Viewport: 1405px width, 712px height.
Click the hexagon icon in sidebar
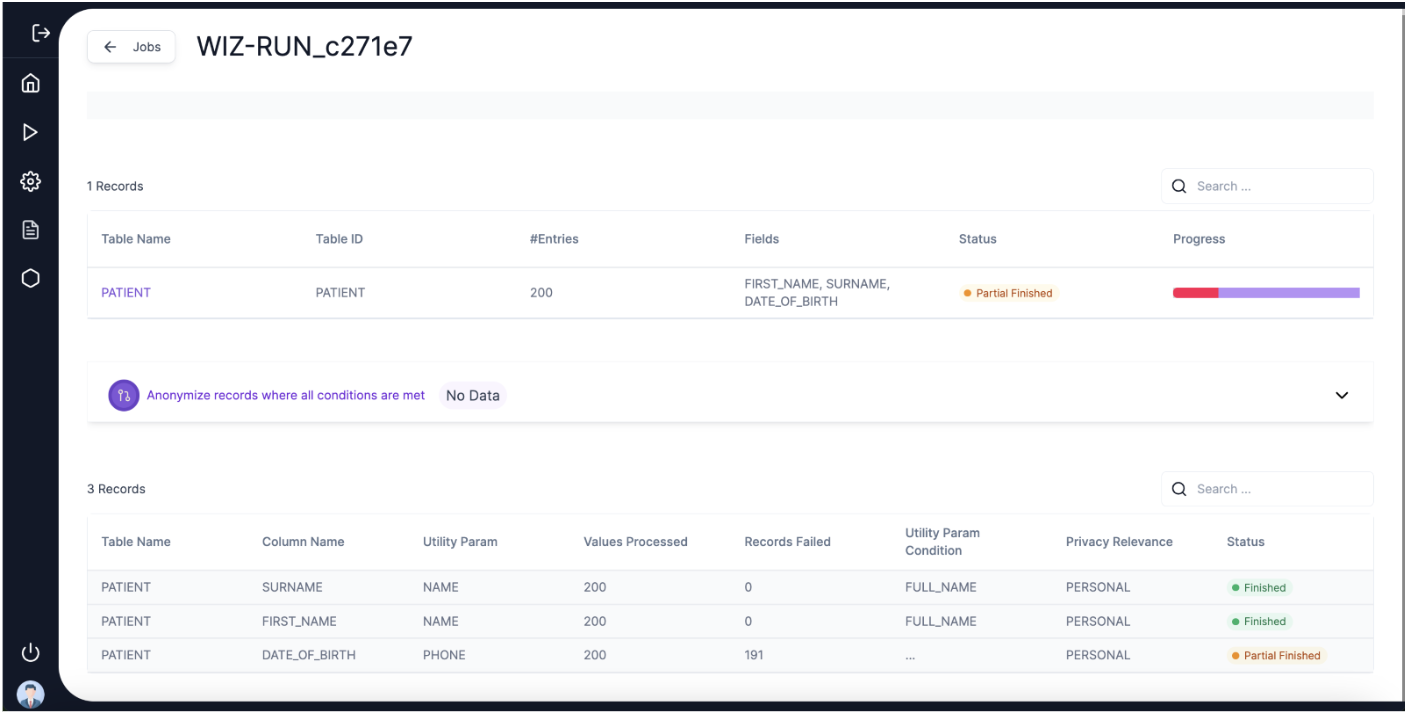30,279
